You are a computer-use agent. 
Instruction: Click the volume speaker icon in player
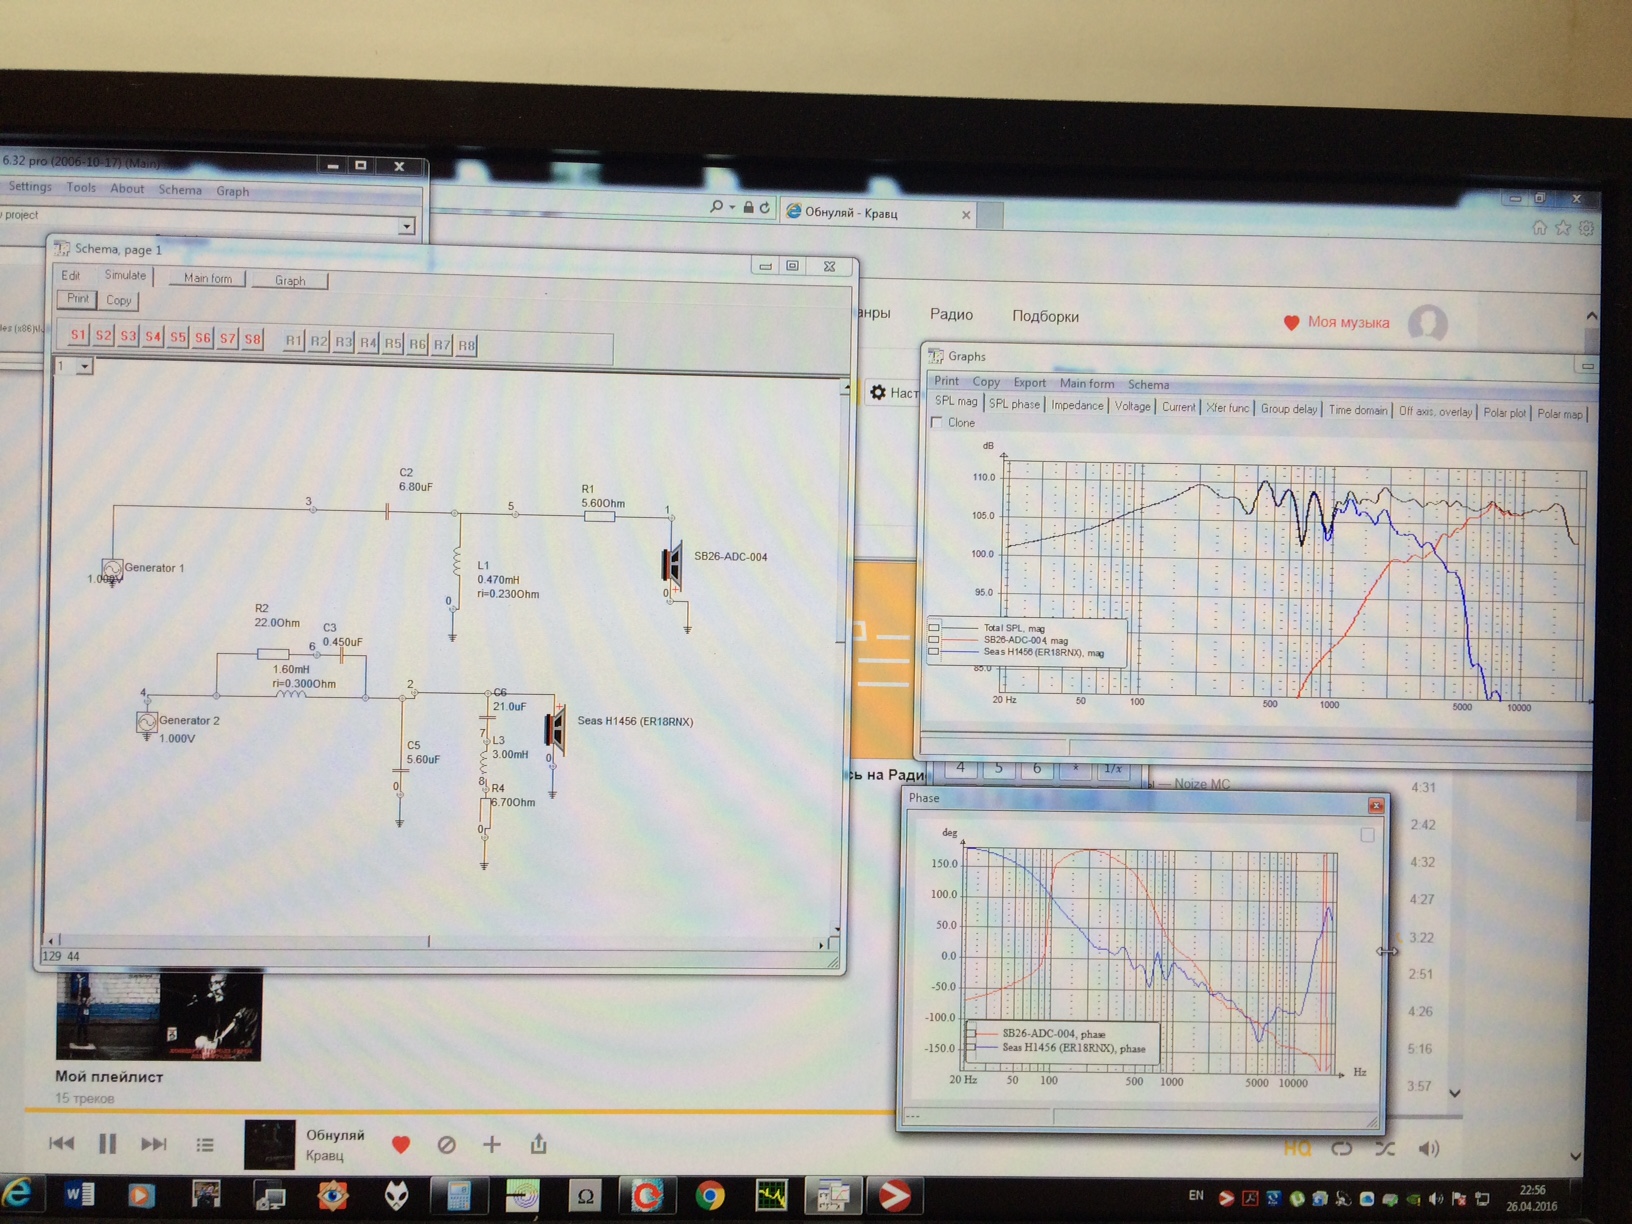pyautogui.click(x=1429, y=1148)
